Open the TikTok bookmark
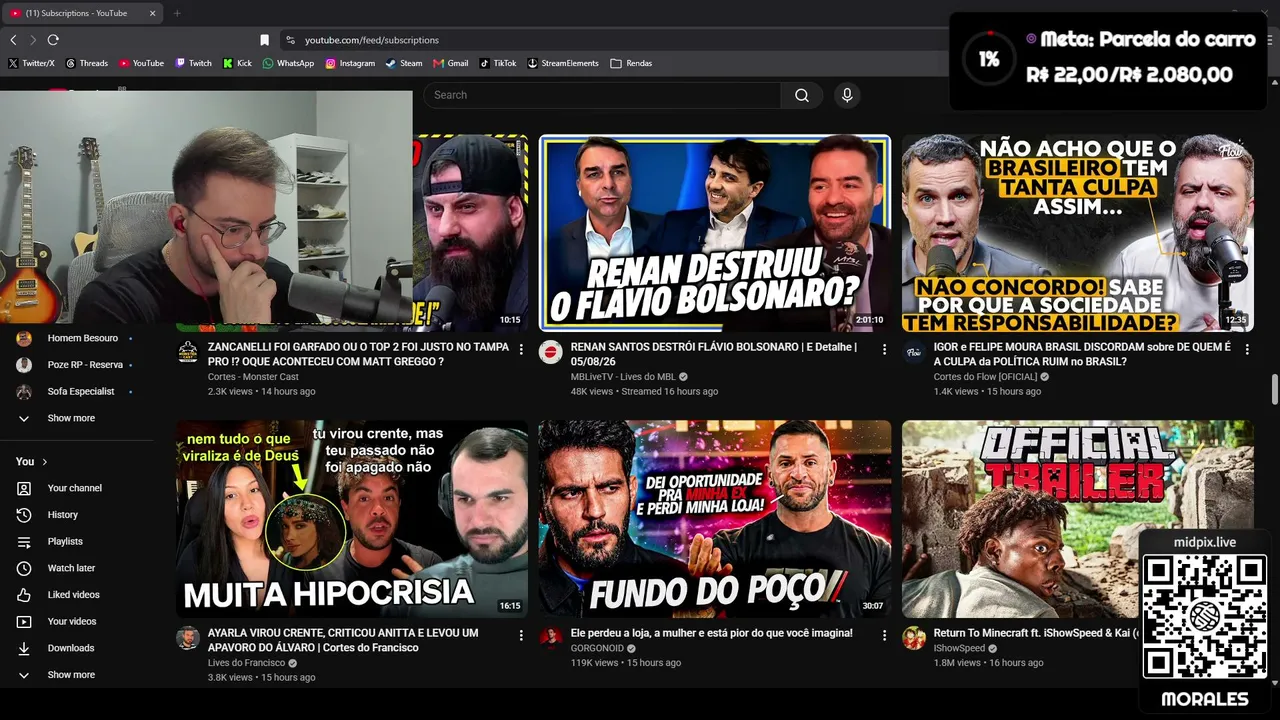The width and height of the screenshot is (1280, 720). tap(498, 63)
